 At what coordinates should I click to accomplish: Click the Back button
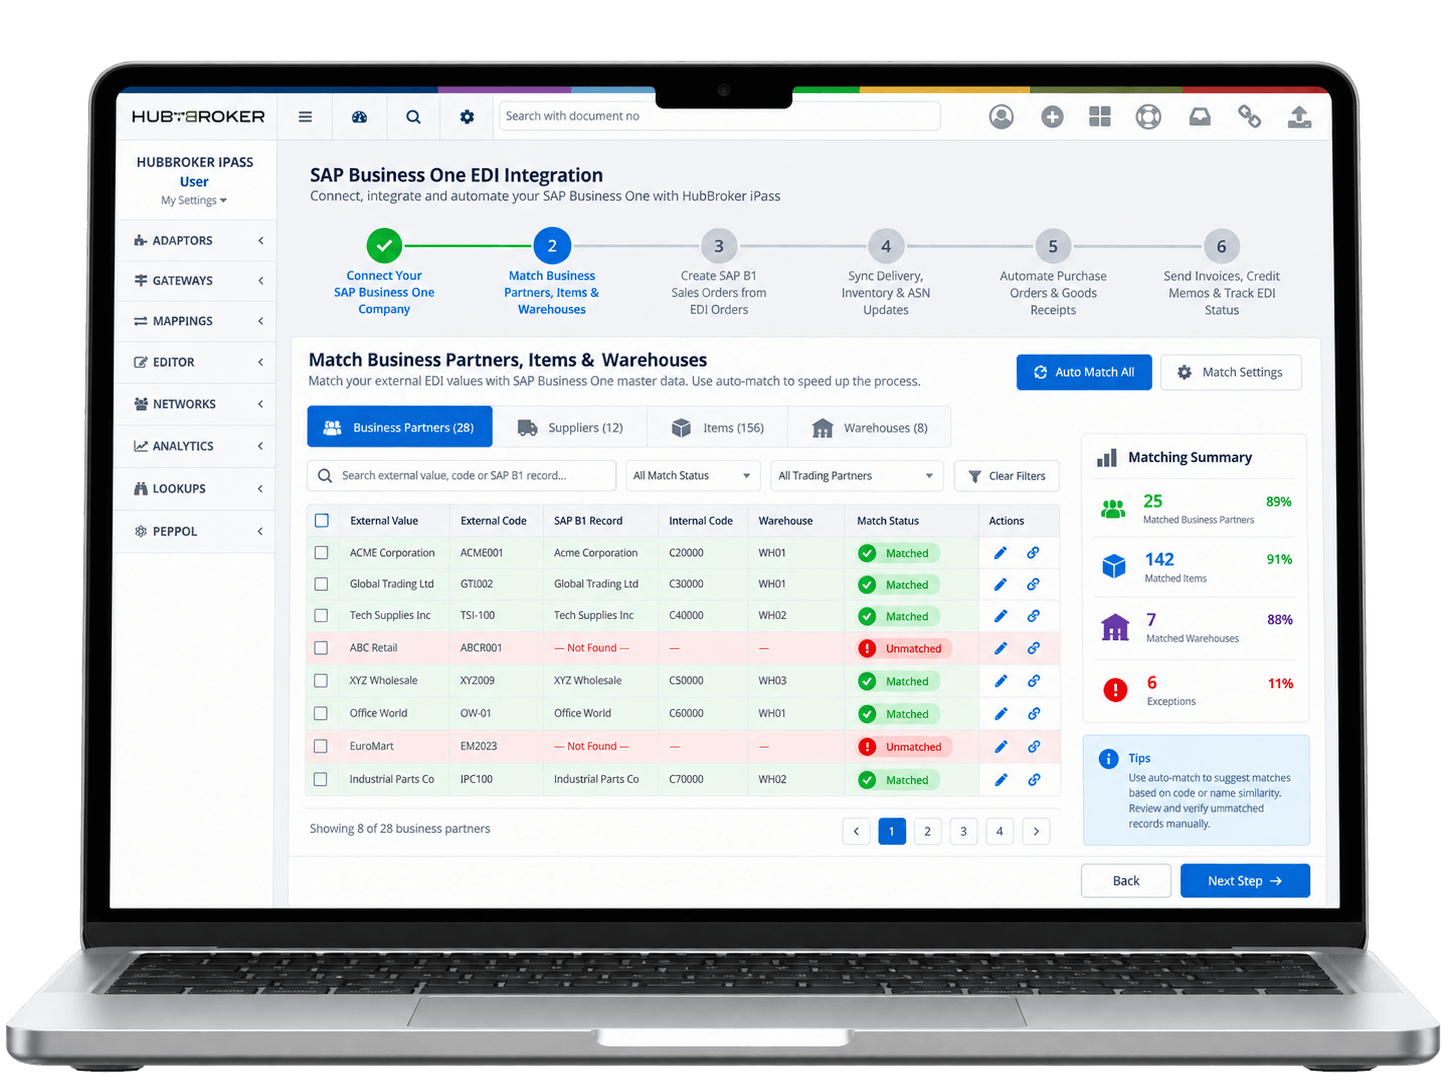1126,881
